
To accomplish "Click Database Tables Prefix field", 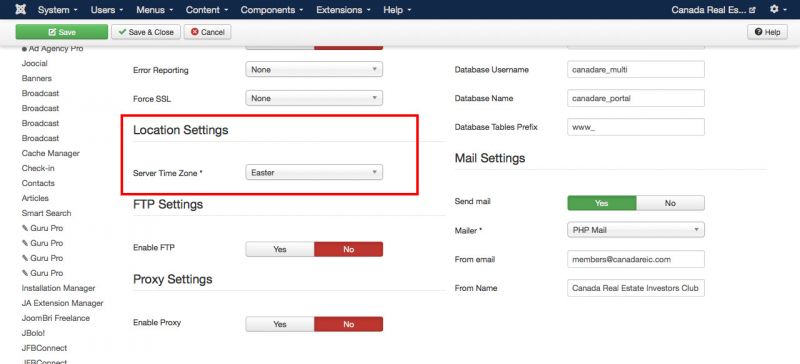I will click(x=636, y=127).
